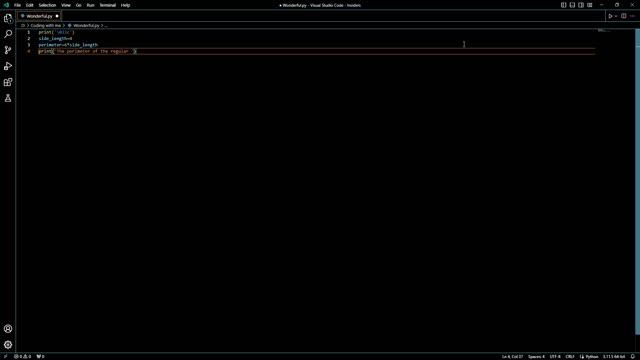Toggle the bottom panel layout icon
Image resolution: width=640 pixels, height=360 pixels.
tap(572, 5)
